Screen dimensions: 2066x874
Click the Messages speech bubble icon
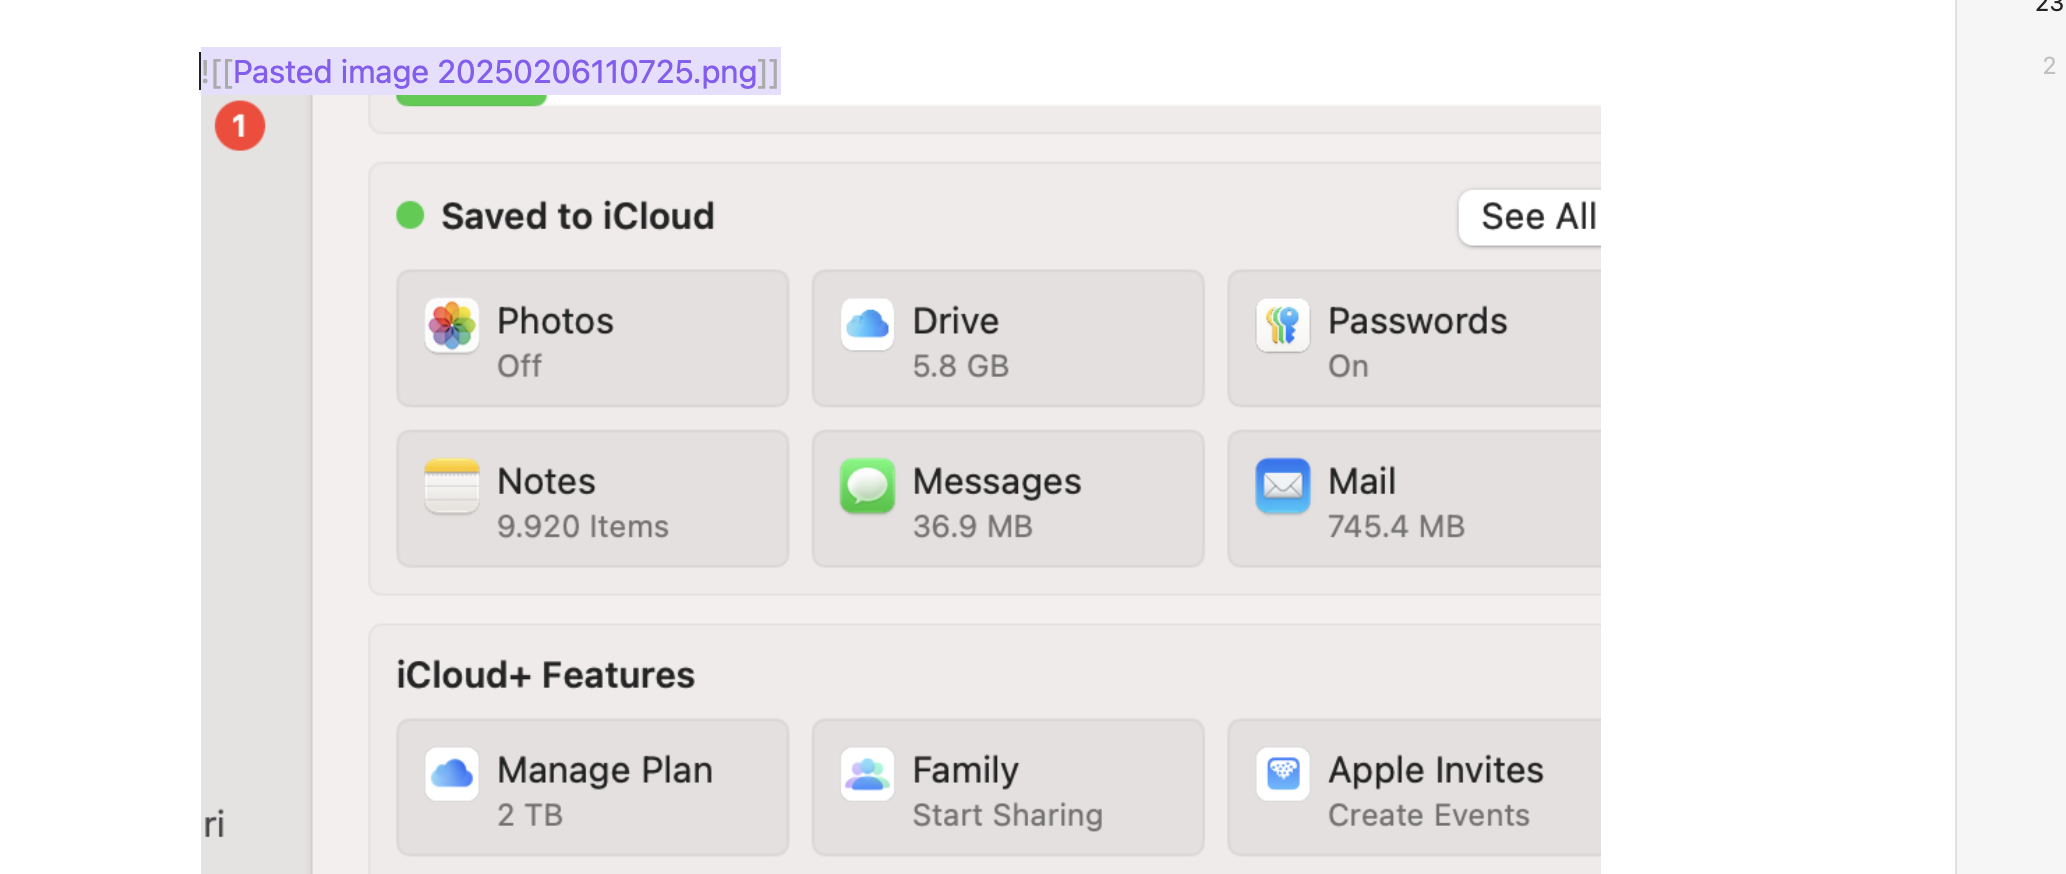click(867, 486)
